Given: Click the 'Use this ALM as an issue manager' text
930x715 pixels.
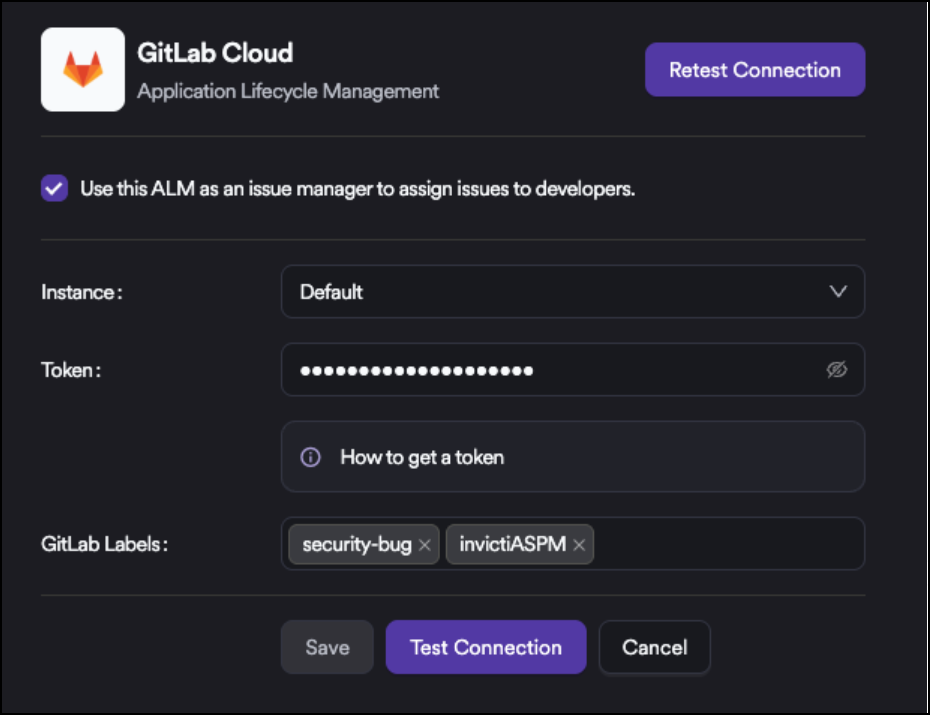Looking at the screenshot, I should pos(357,188).
